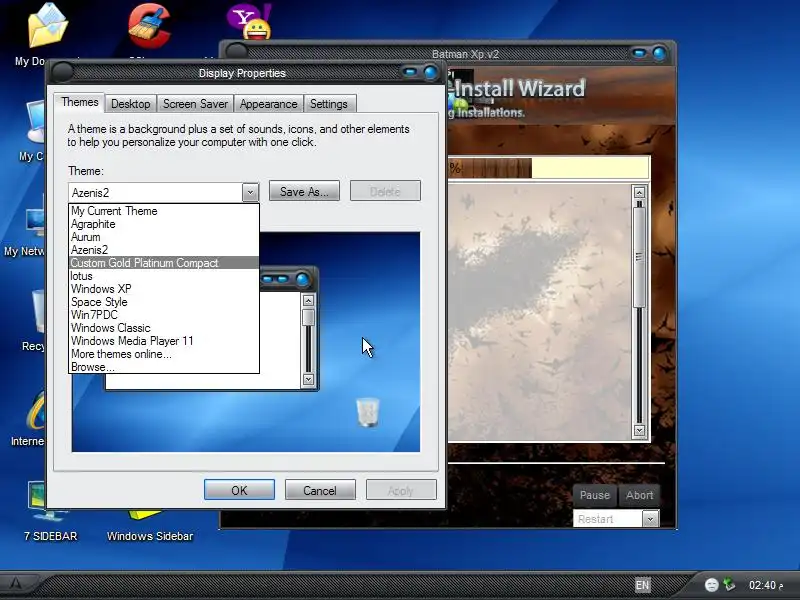Click Display Properties title bar orb icon
This screenshot has width=800, height=600.
pos(62,72)
